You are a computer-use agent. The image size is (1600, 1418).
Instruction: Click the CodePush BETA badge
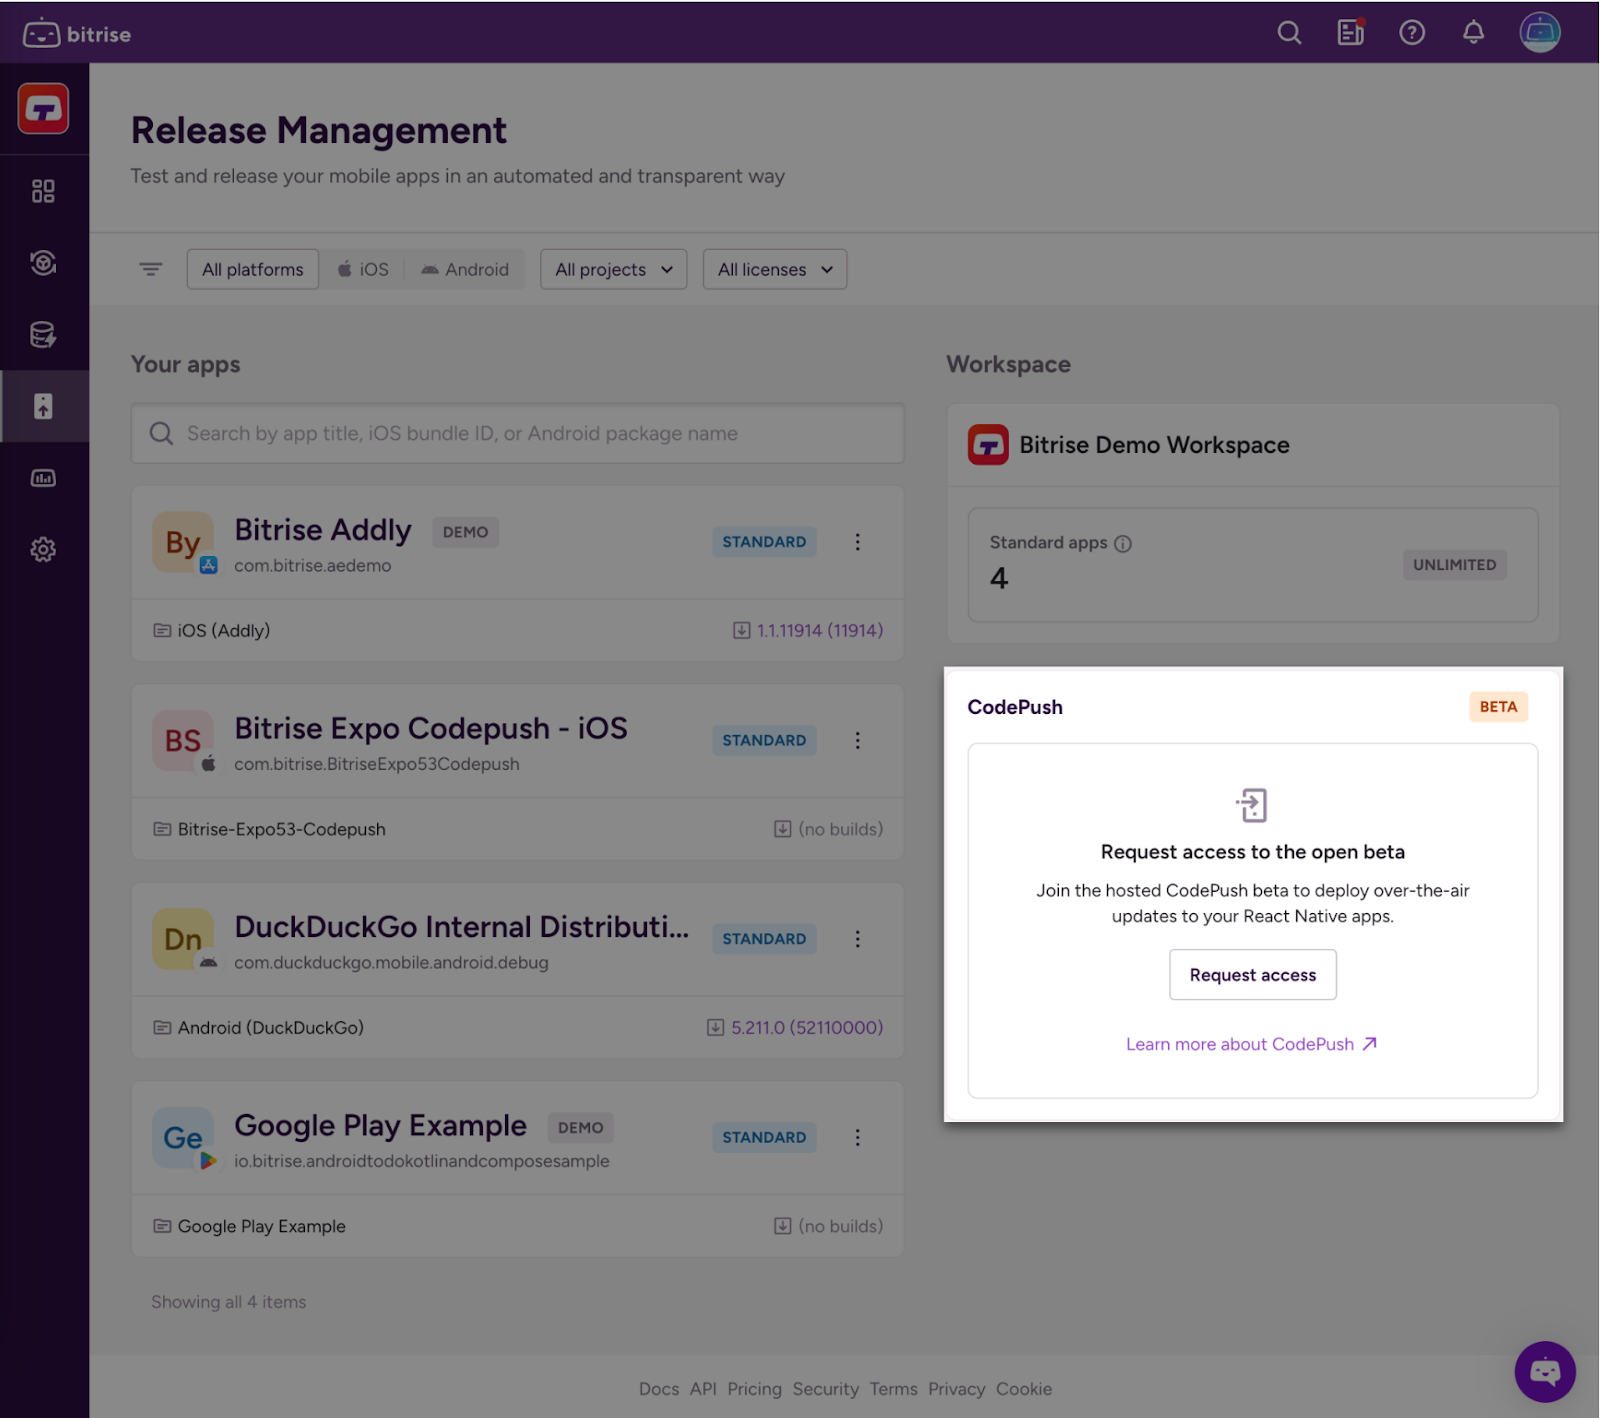tap(1498, 707)
